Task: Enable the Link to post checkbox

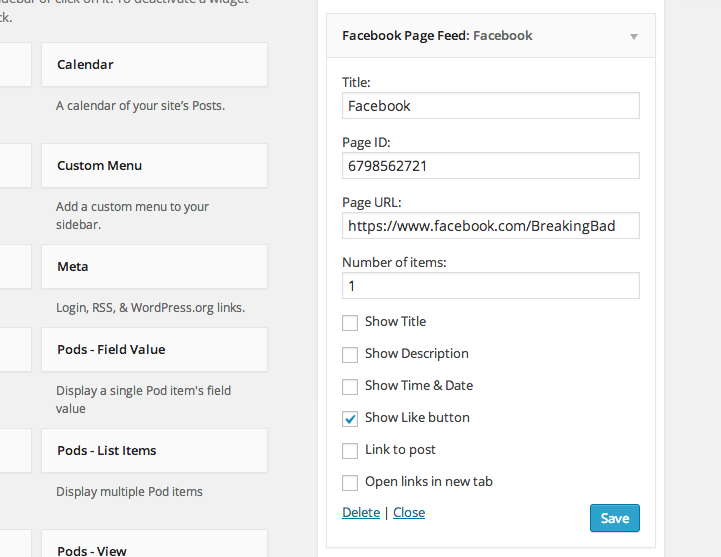Action: pos(350,451)
